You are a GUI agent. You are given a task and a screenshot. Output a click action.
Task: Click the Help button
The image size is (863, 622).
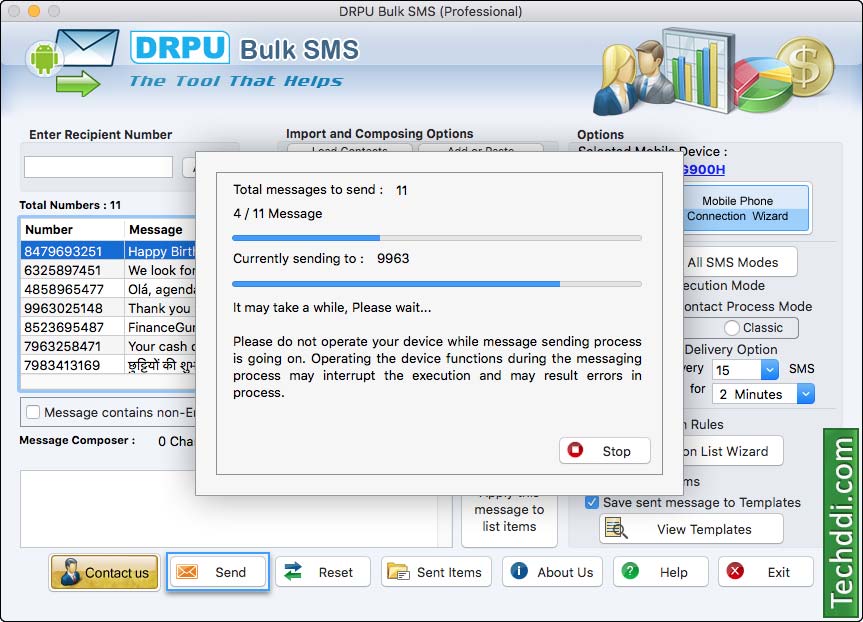pos(661,572)
